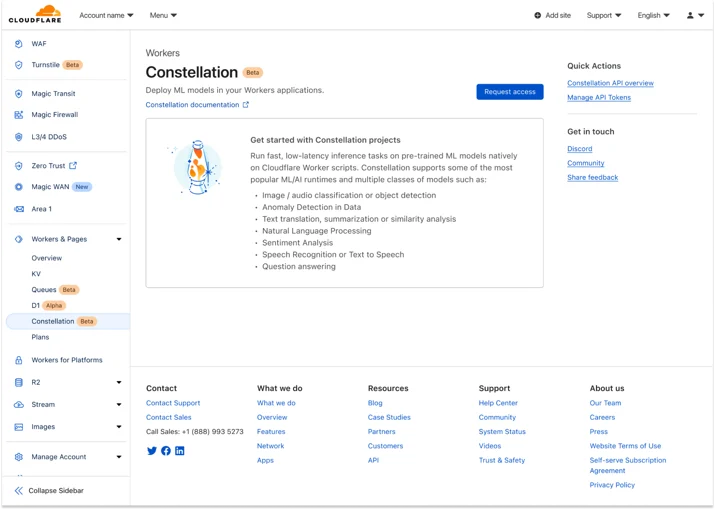Open the Discord link

click(580, 149)
